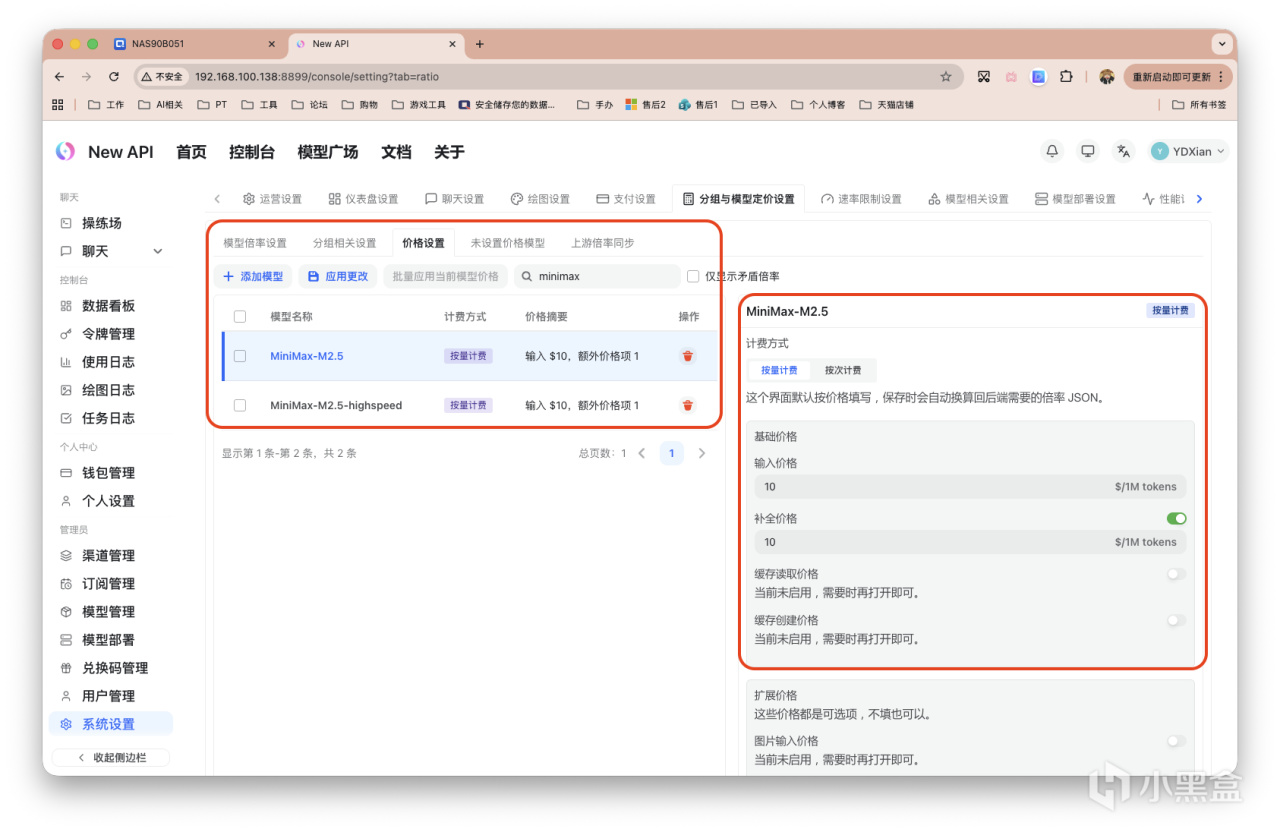This screenshot has height=832, width=1280.
Task: Open the notifications bell icon
Action: (1052, 151)
